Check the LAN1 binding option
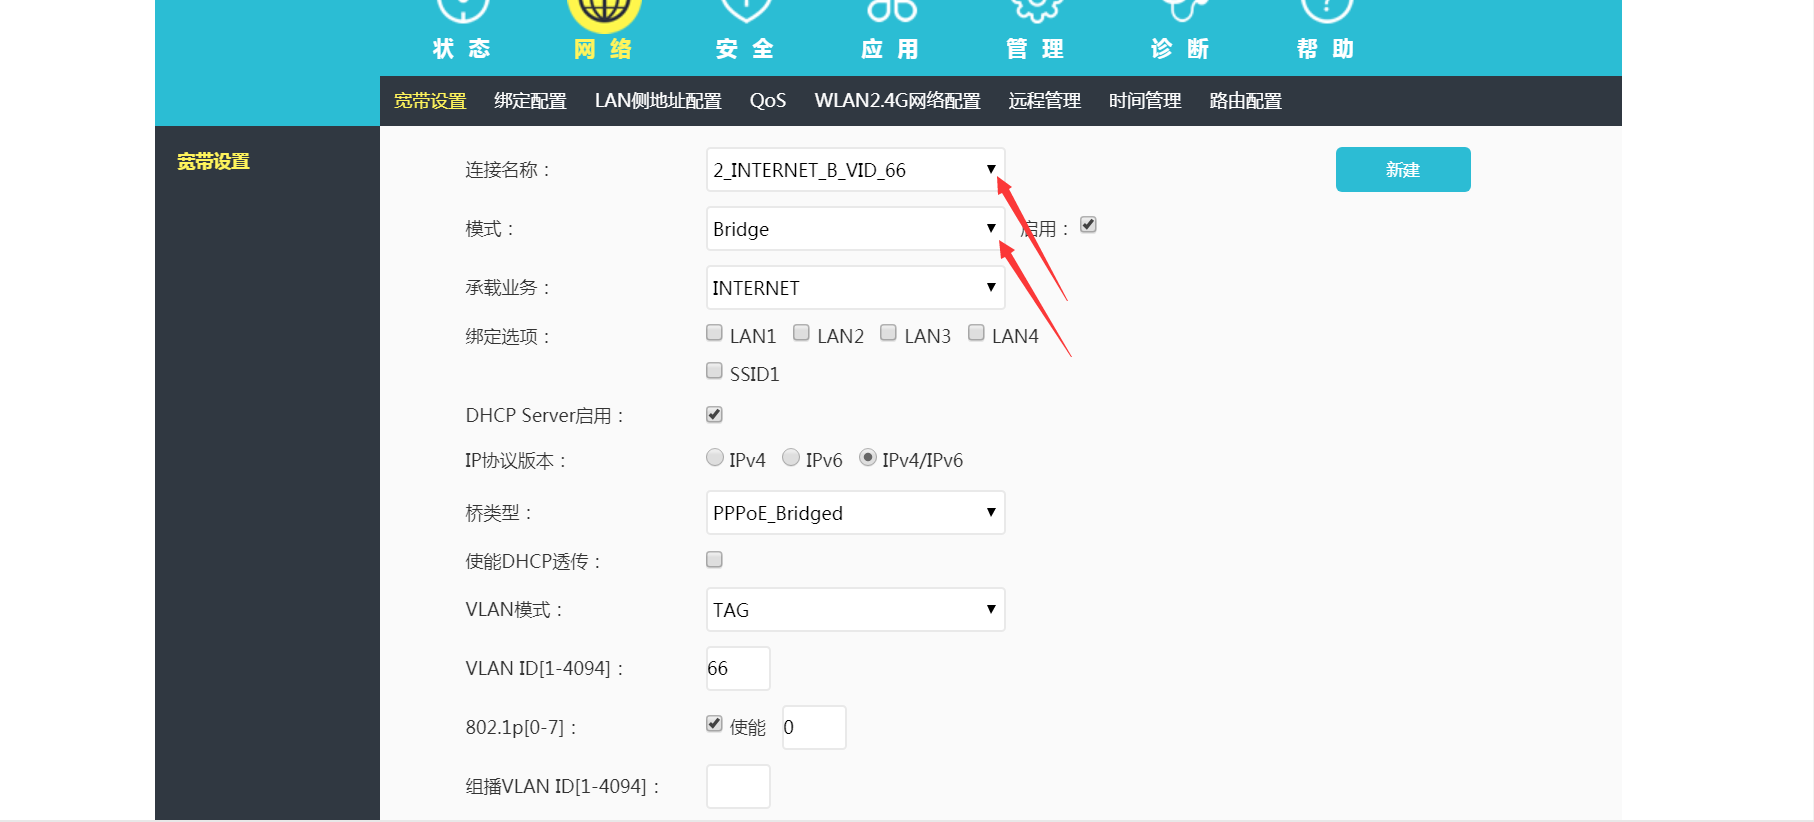This screenshot has height=822, width=1814. [x=714, y=333]
